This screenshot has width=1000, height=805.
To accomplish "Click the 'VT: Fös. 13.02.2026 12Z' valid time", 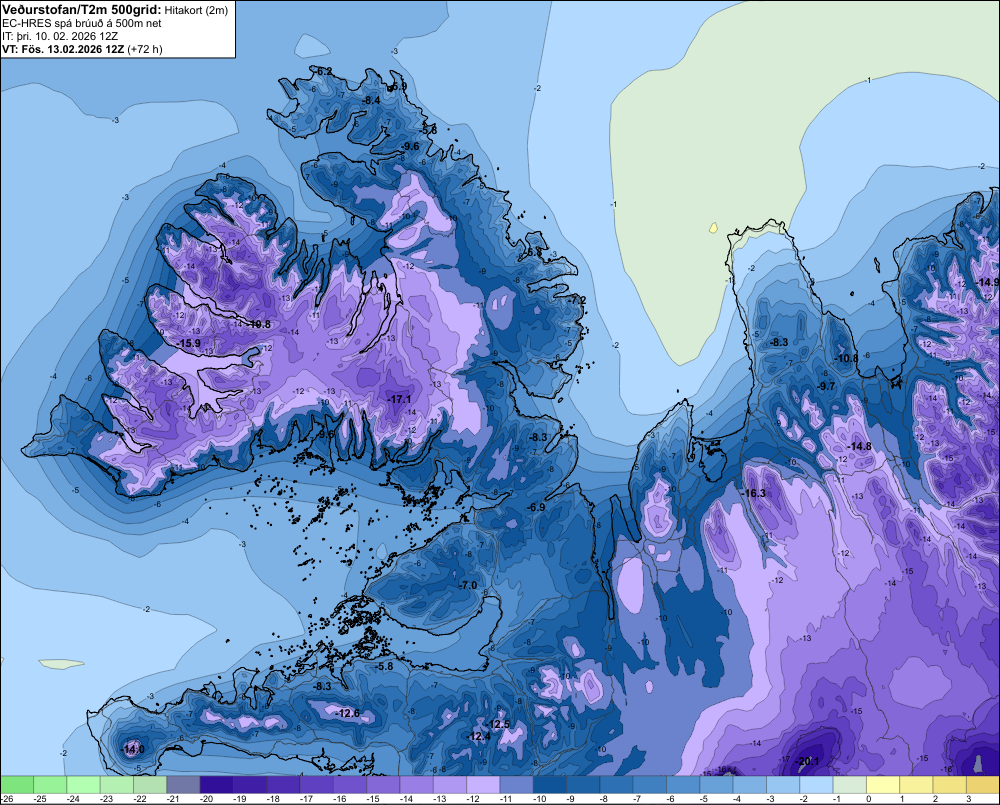I will click(63, 49).
